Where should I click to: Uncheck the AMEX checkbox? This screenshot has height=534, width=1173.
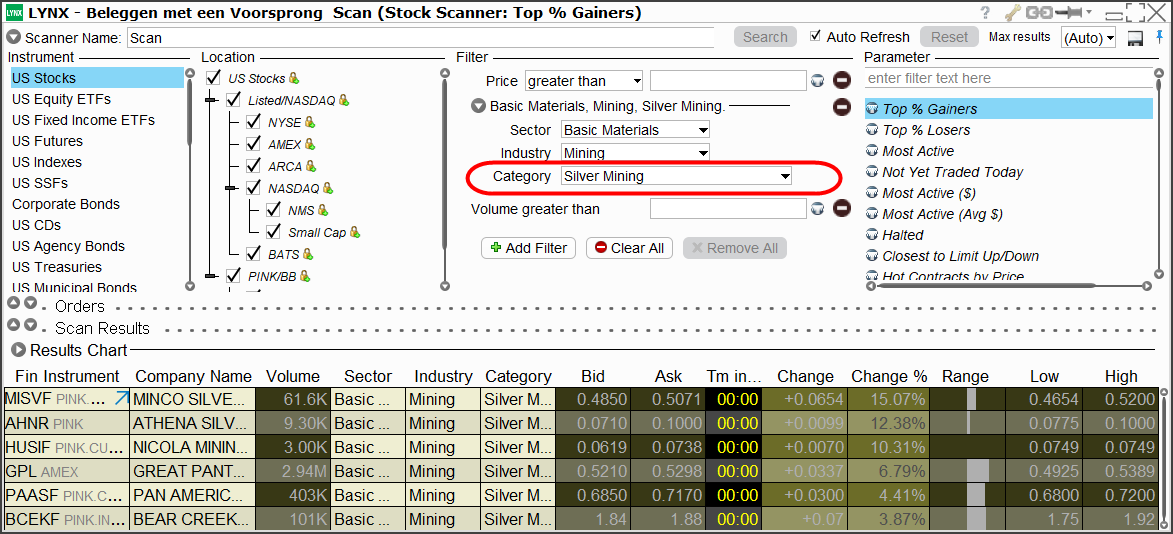coord(254,144)
